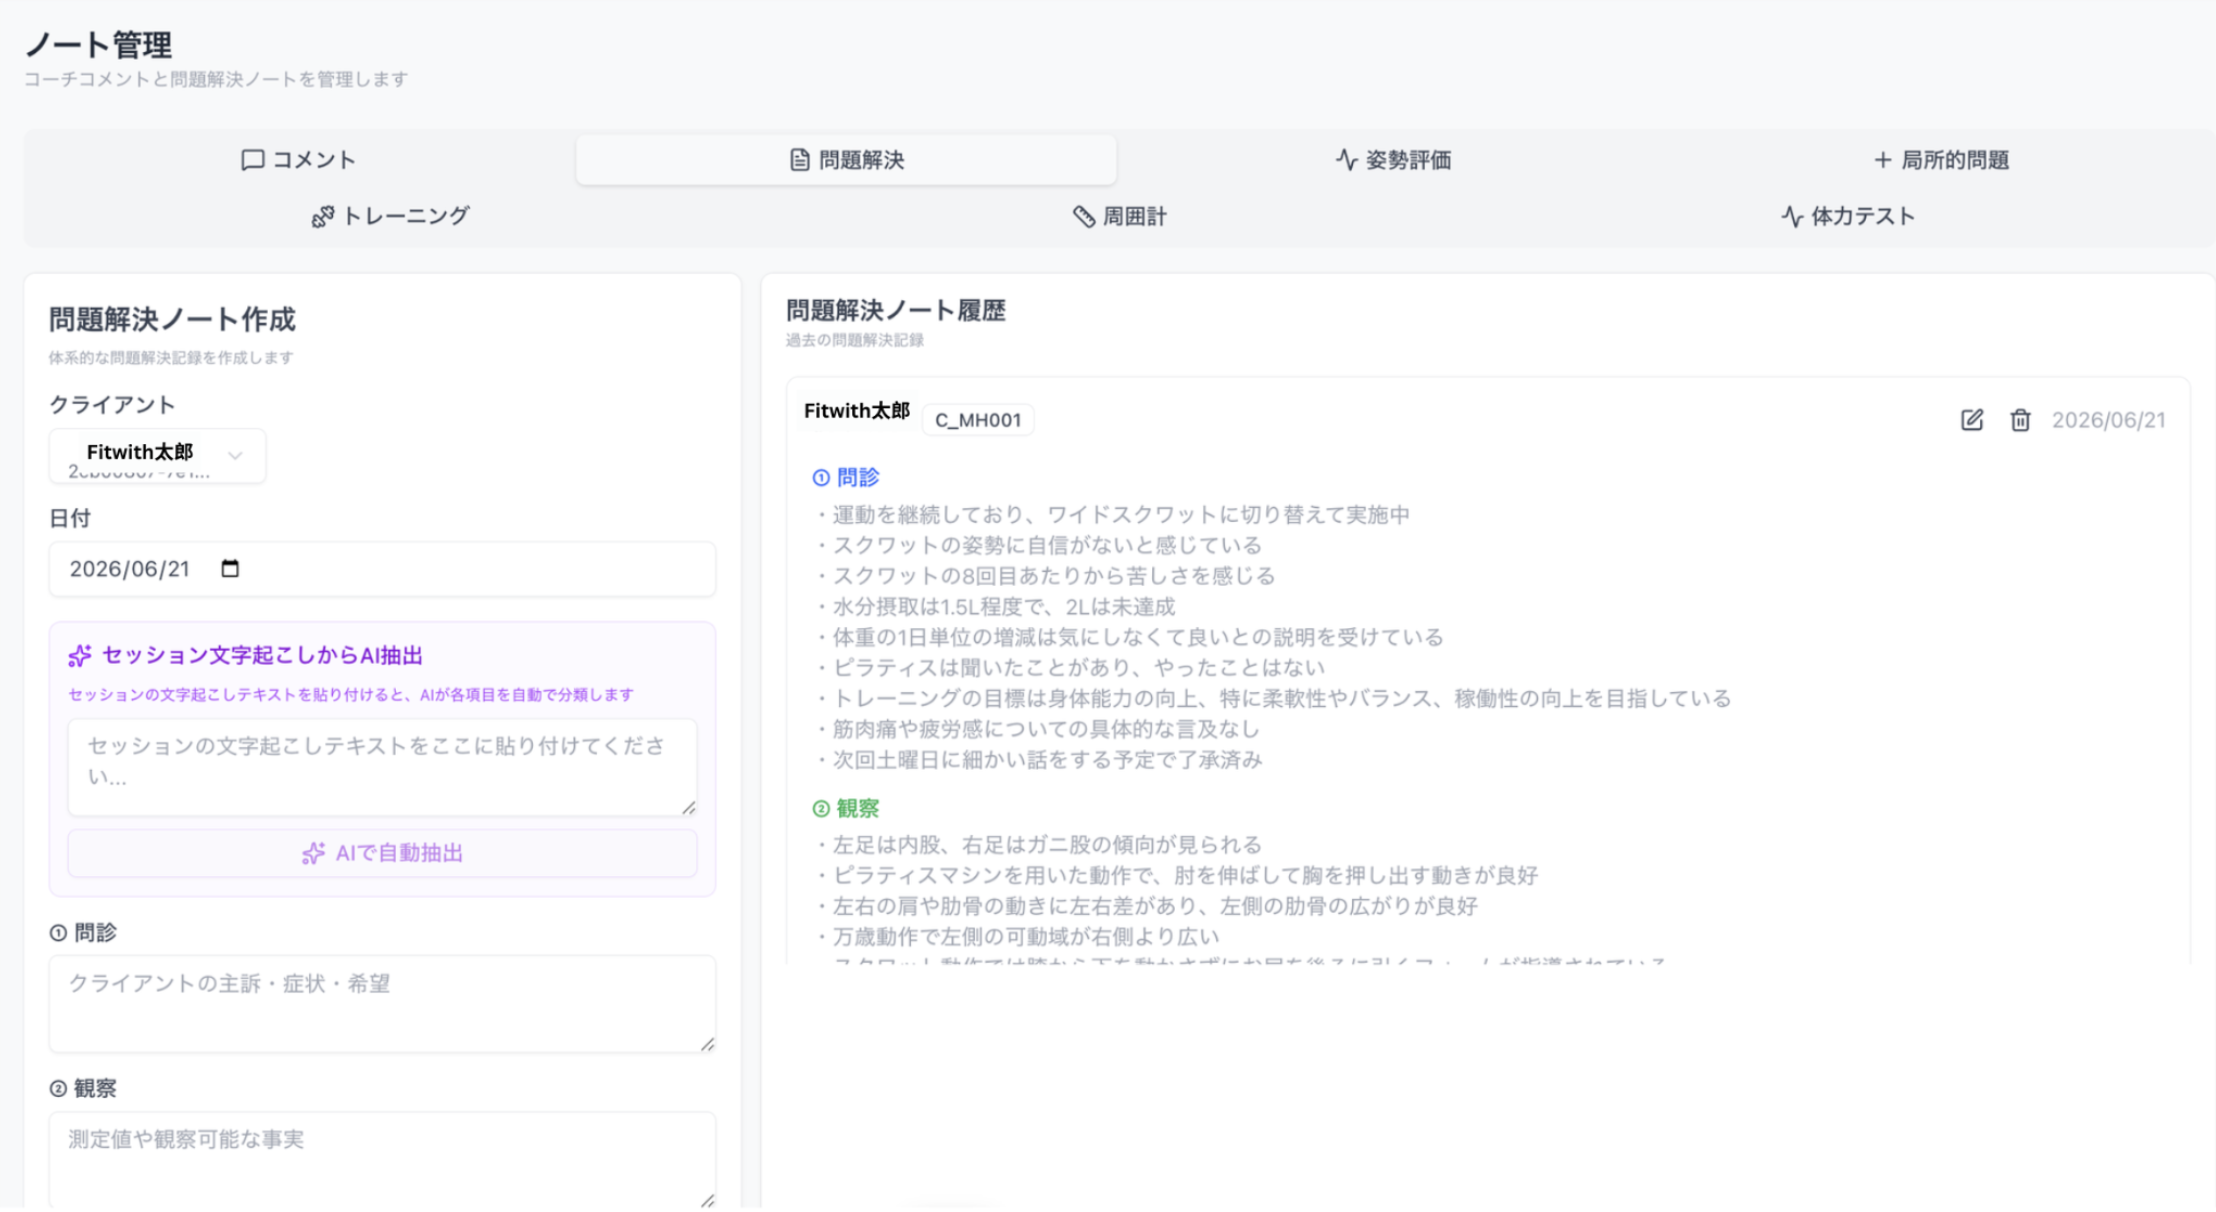Click the C_MH001 client ID badge

click(978, 420)
